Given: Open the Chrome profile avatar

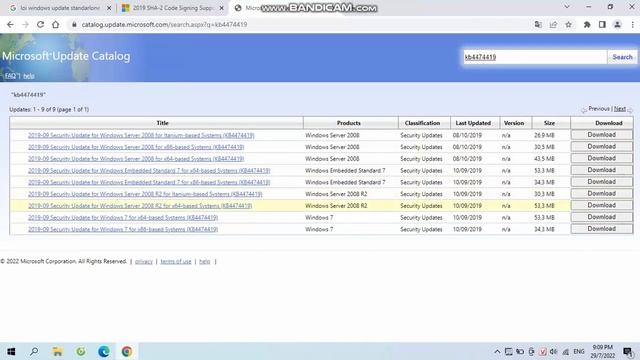Looking at the screenshot, I should tap(617, 24).
